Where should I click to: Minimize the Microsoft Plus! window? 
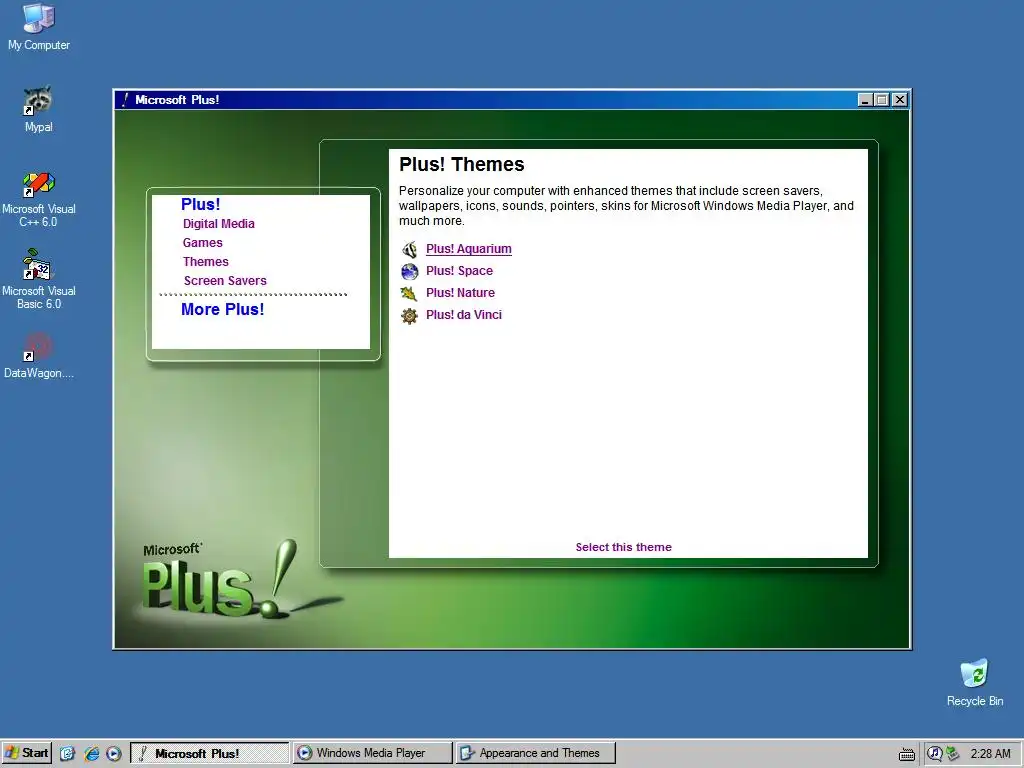pyautogui.click(x=865, y=100)
